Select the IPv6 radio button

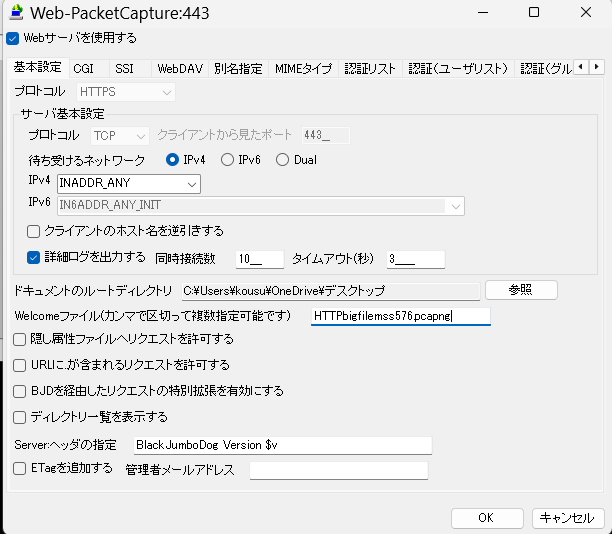[228, 160]
